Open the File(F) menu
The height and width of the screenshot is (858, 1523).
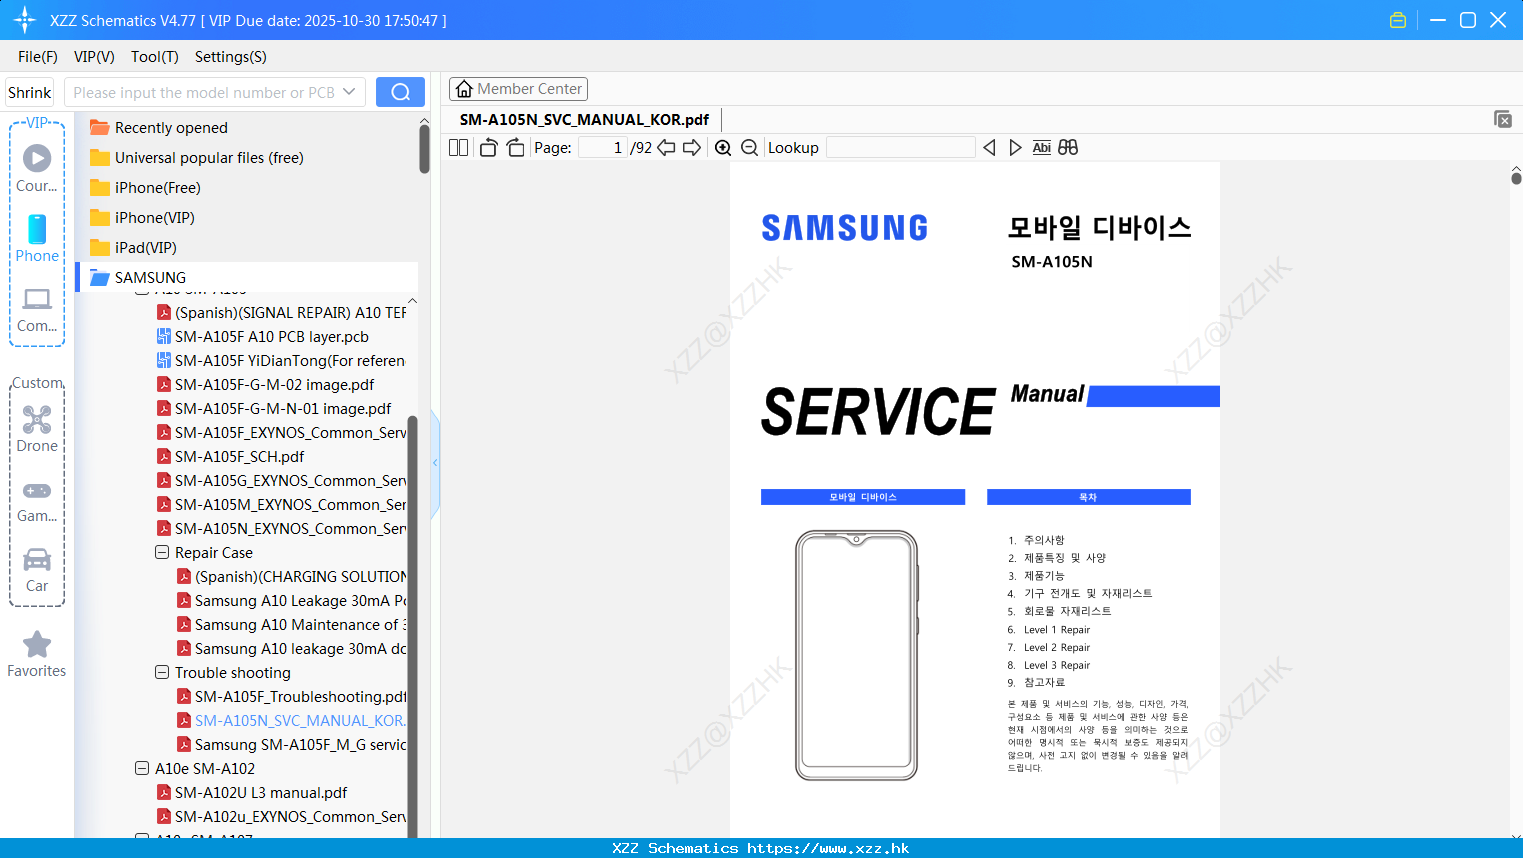(x=38, y=57)
